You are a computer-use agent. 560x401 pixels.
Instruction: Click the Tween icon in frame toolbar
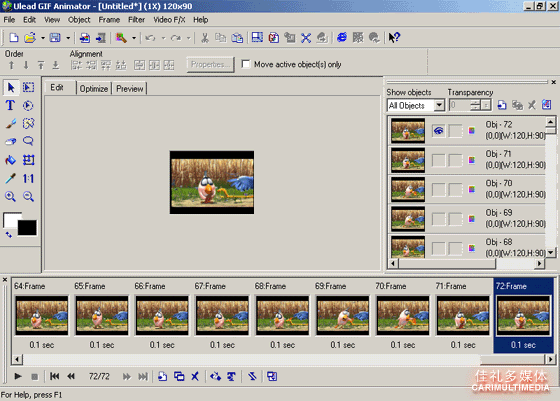pyautogui.click(x=215, y=376)
